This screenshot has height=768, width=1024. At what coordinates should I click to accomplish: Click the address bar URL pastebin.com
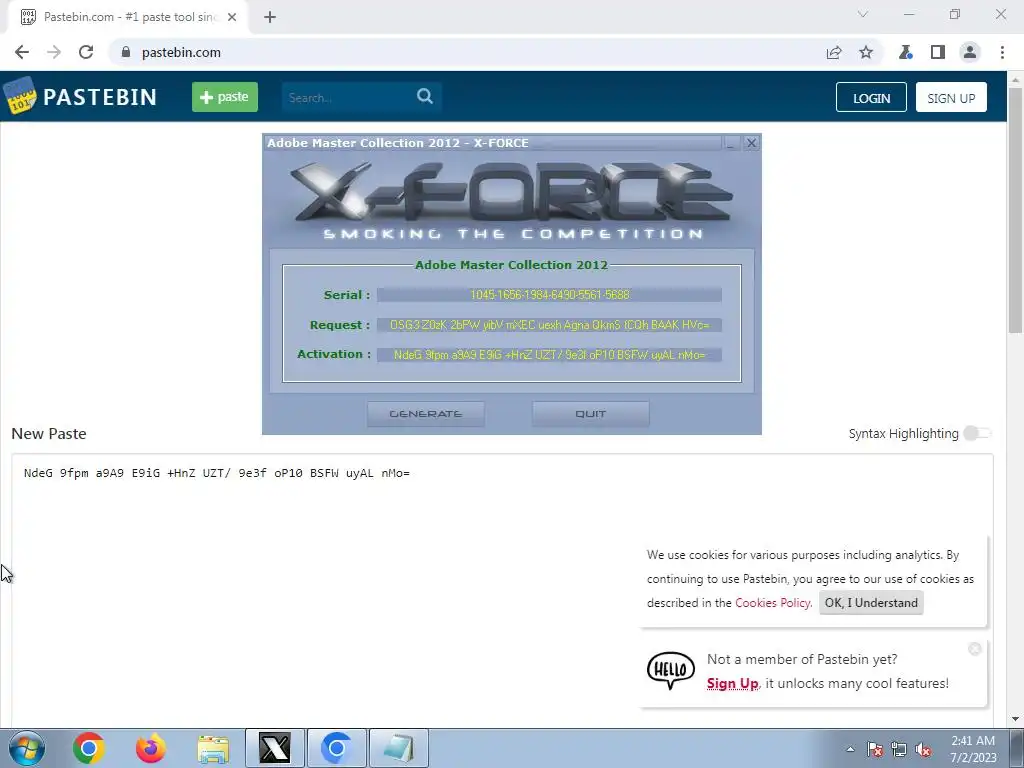(182, 52)
